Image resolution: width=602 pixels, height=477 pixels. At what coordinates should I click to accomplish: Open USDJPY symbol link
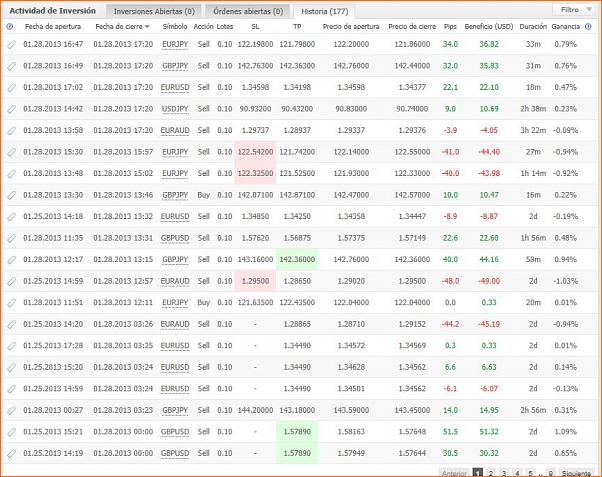coord(175,109)
